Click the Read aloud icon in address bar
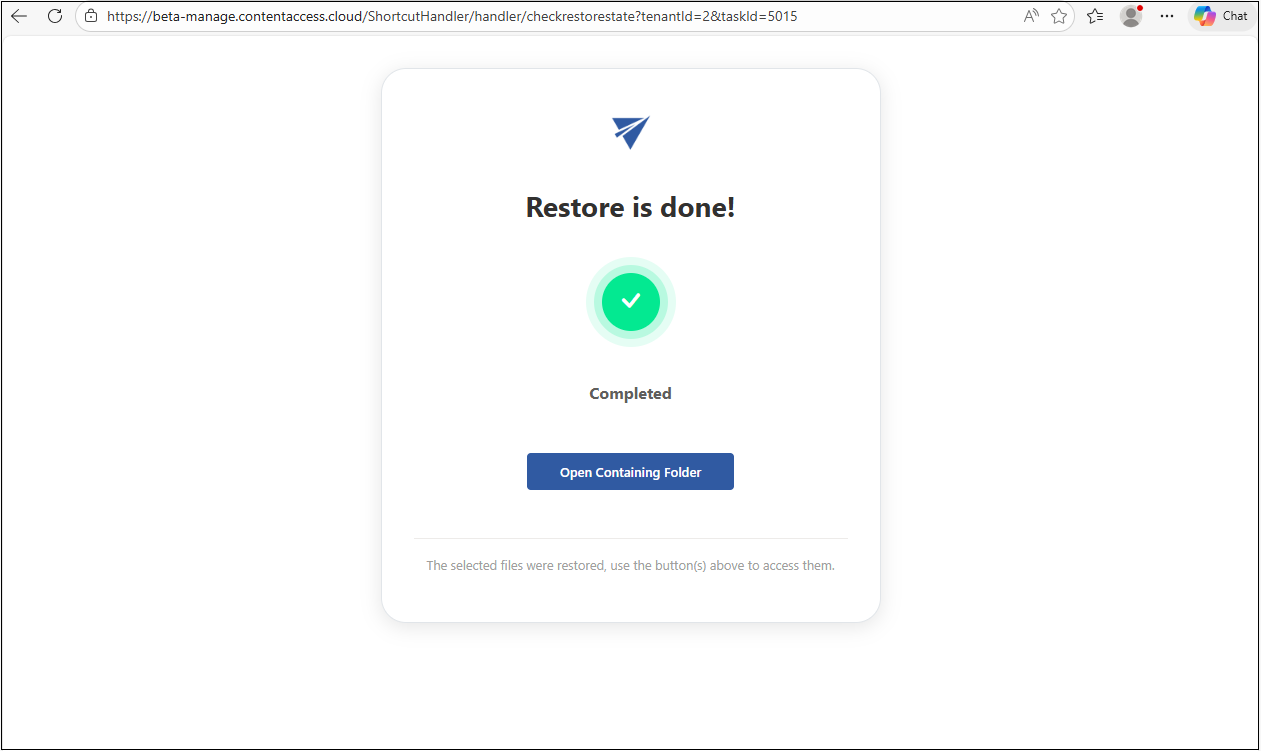Viewport: 1261px width, 751px height. [x=1031, y=16]
